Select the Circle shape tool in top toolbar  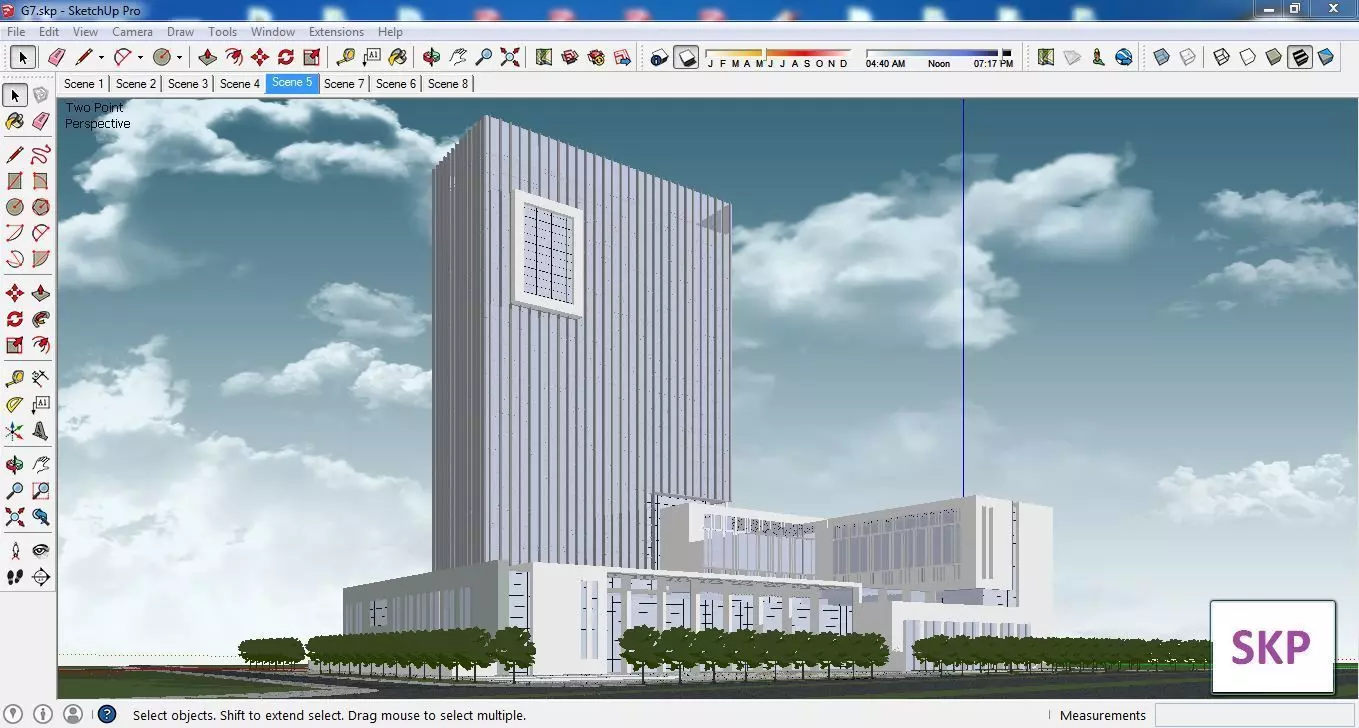coord(162,57)
